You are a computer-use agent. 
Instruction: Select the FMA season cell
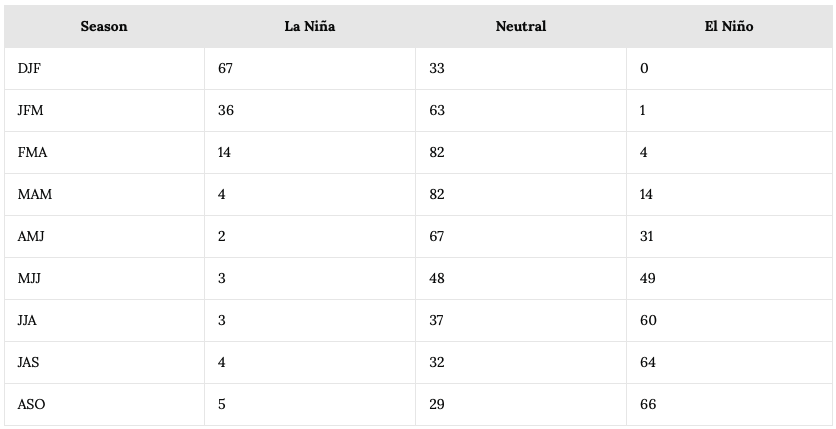pos(104,152)
